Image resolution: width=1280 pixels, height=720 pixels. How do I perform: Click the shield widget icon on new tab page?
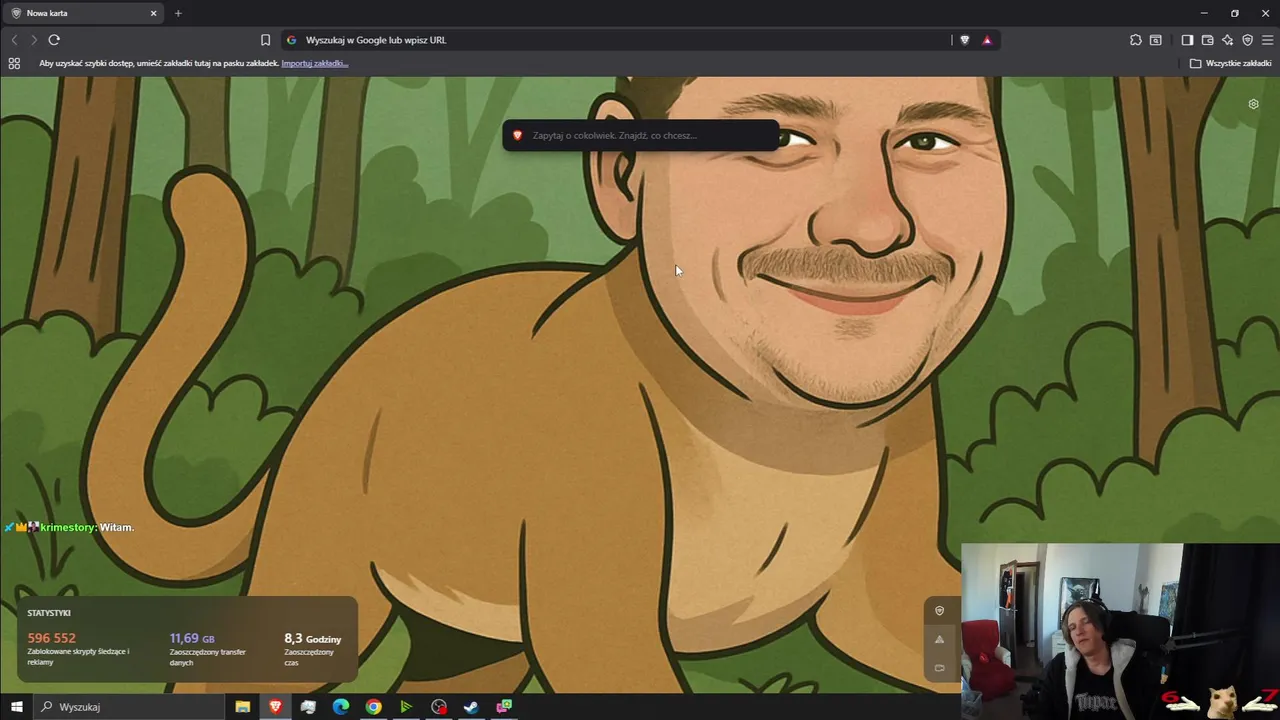[939, 611]
